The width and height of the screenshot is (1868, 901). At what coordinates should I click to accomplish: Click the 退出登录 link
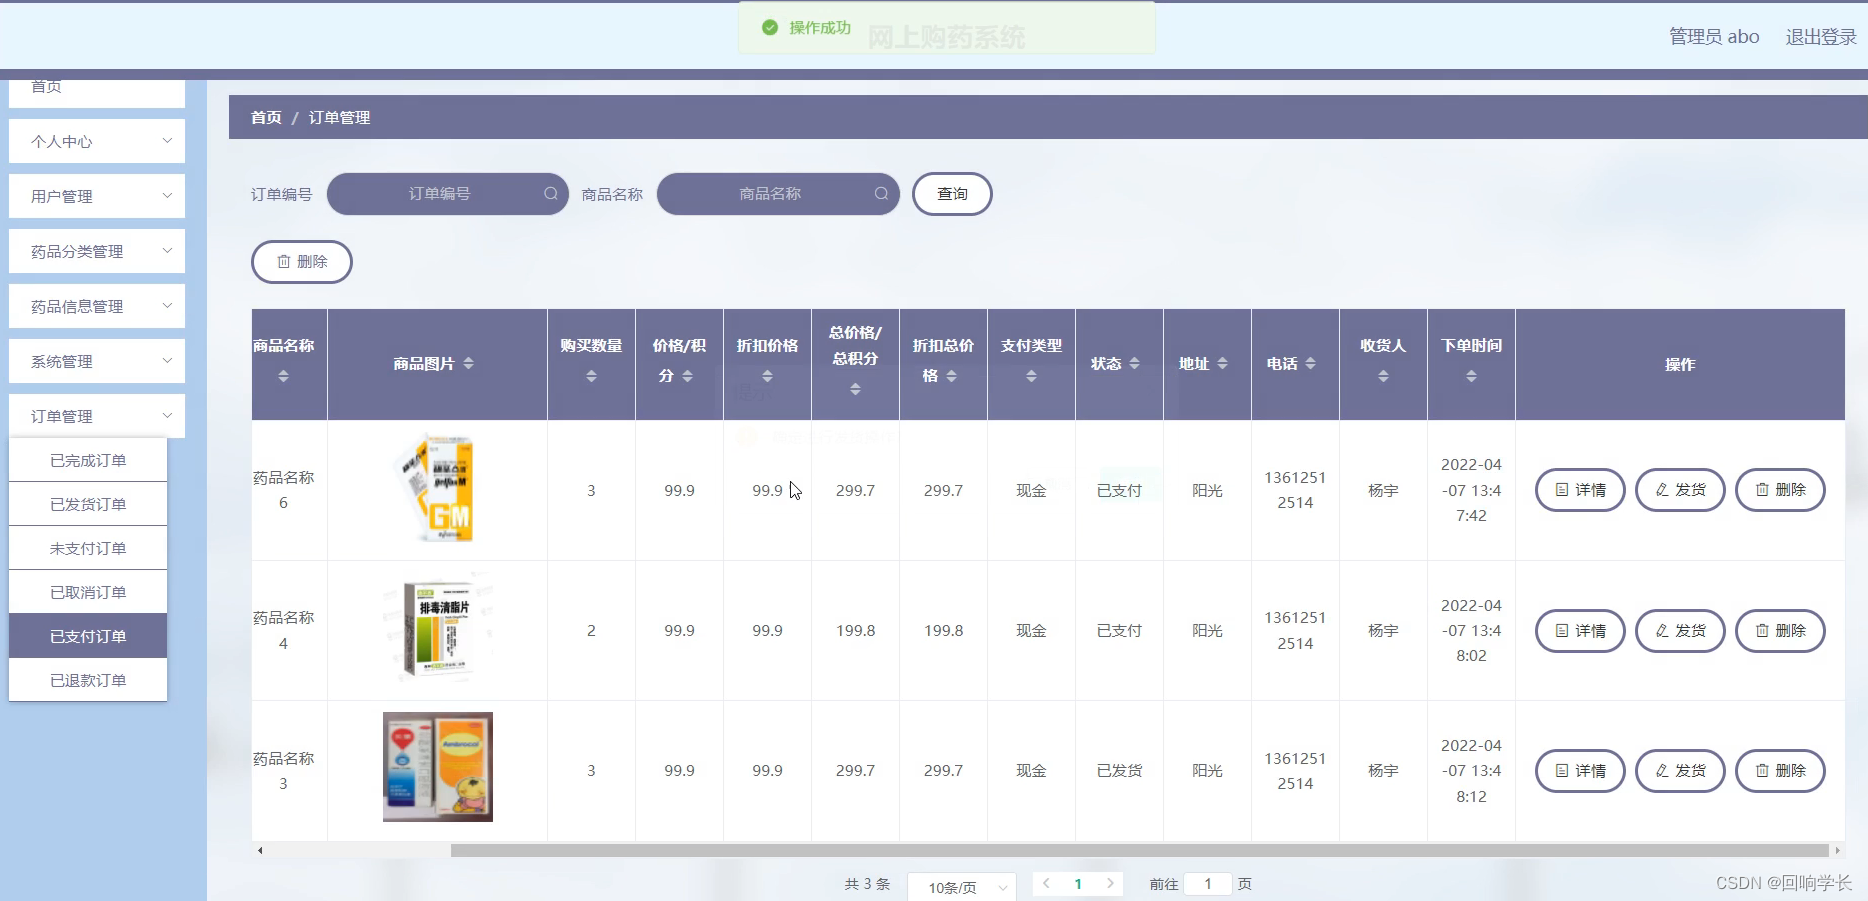pos(1819,35)
